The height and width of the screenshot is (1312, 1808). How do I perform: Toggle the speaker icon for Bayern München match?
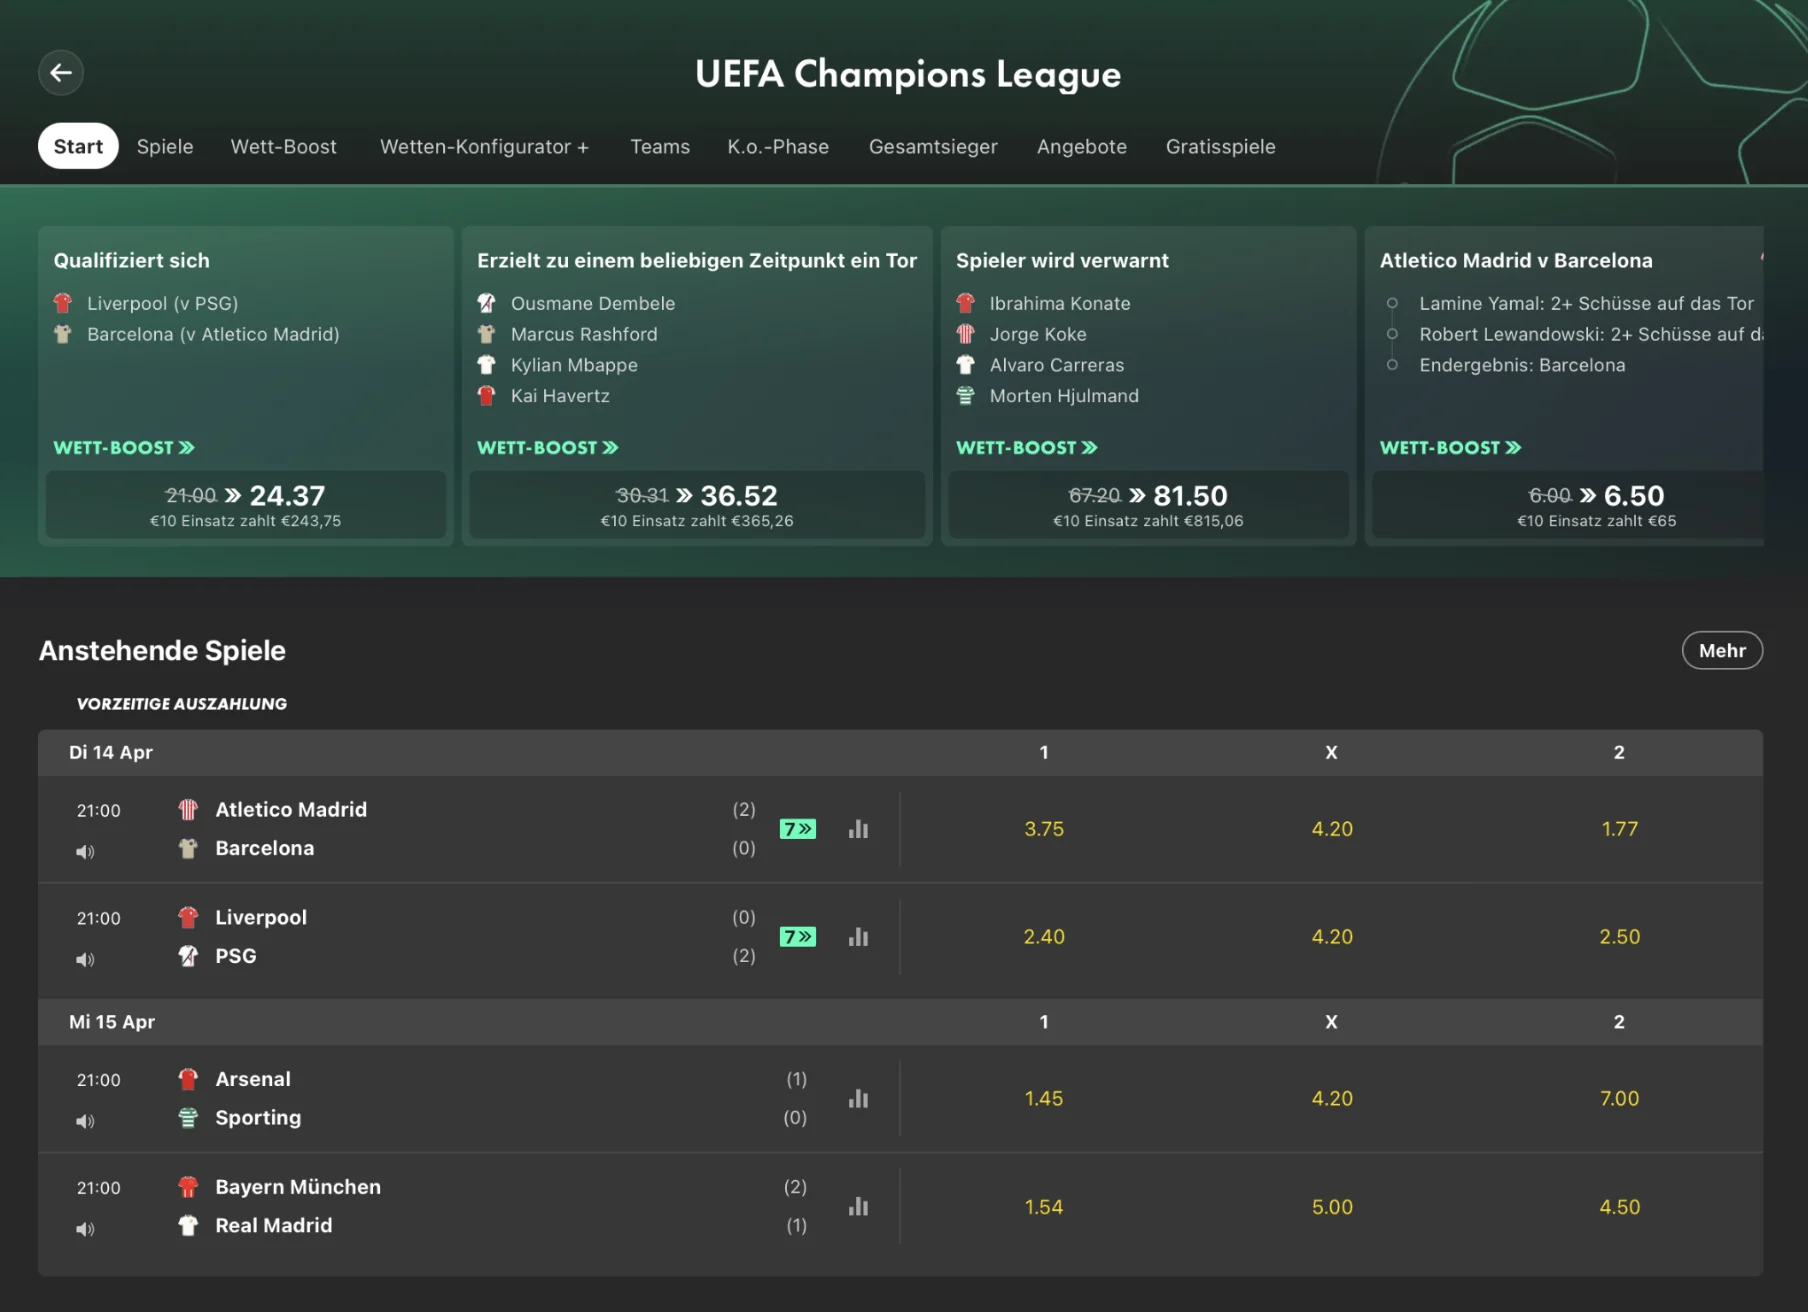coord(85,1230)
